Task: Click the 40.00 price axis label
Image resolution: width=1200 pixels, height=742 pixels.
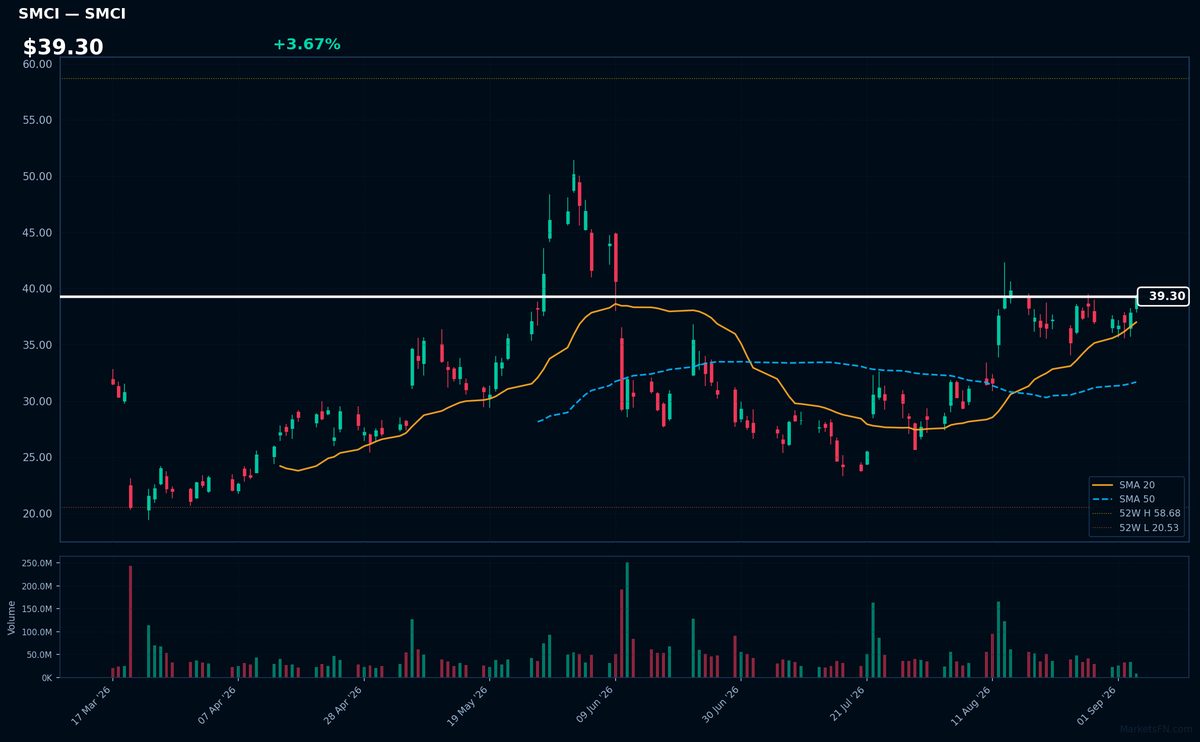Action: click(37, 289)
